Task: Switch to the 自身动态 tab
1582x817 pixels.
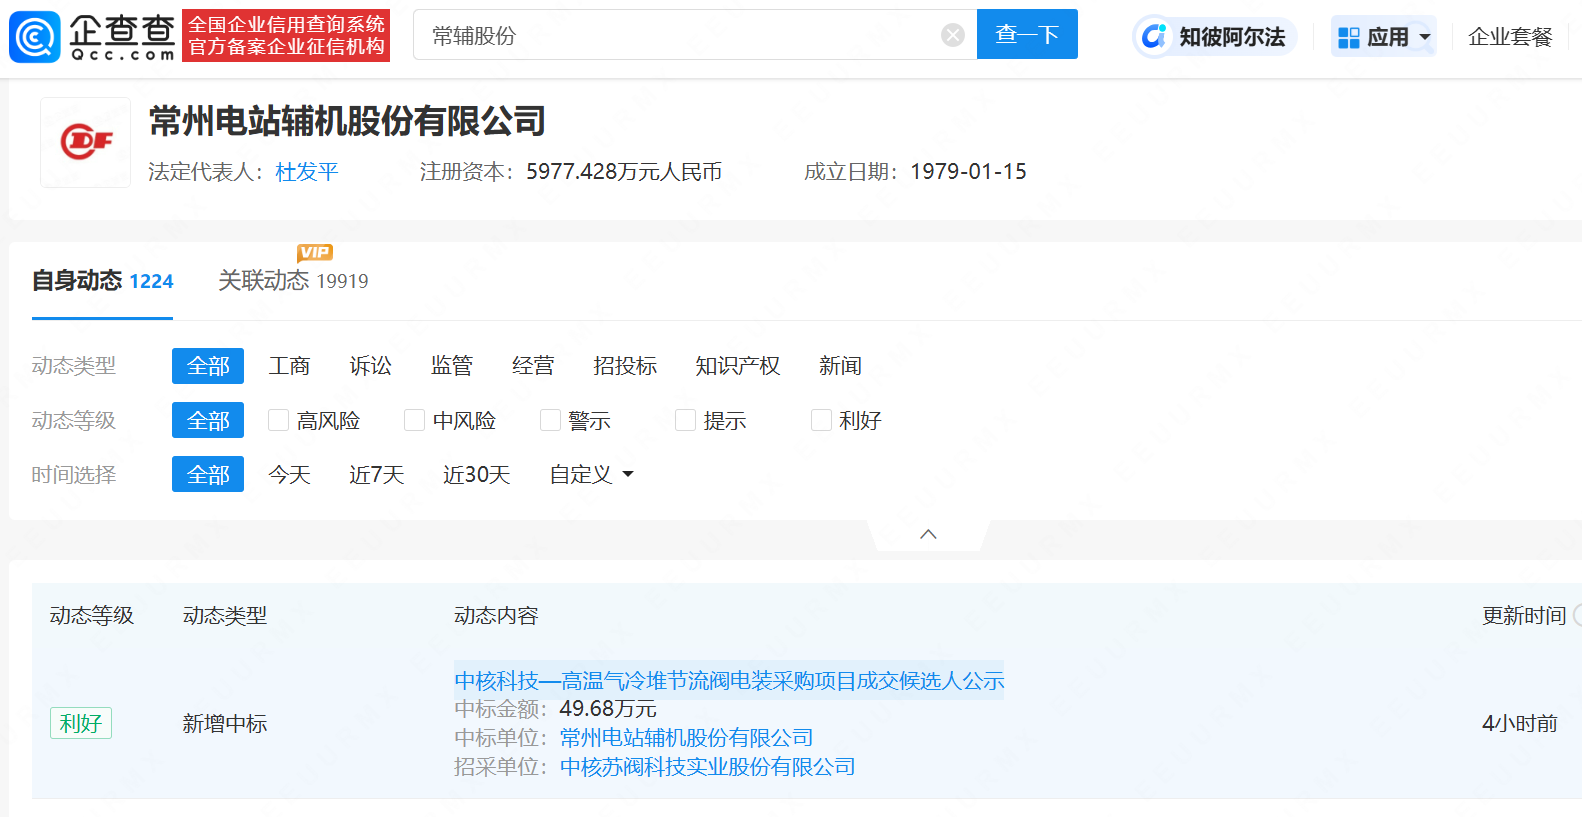Action: [102, 281]
